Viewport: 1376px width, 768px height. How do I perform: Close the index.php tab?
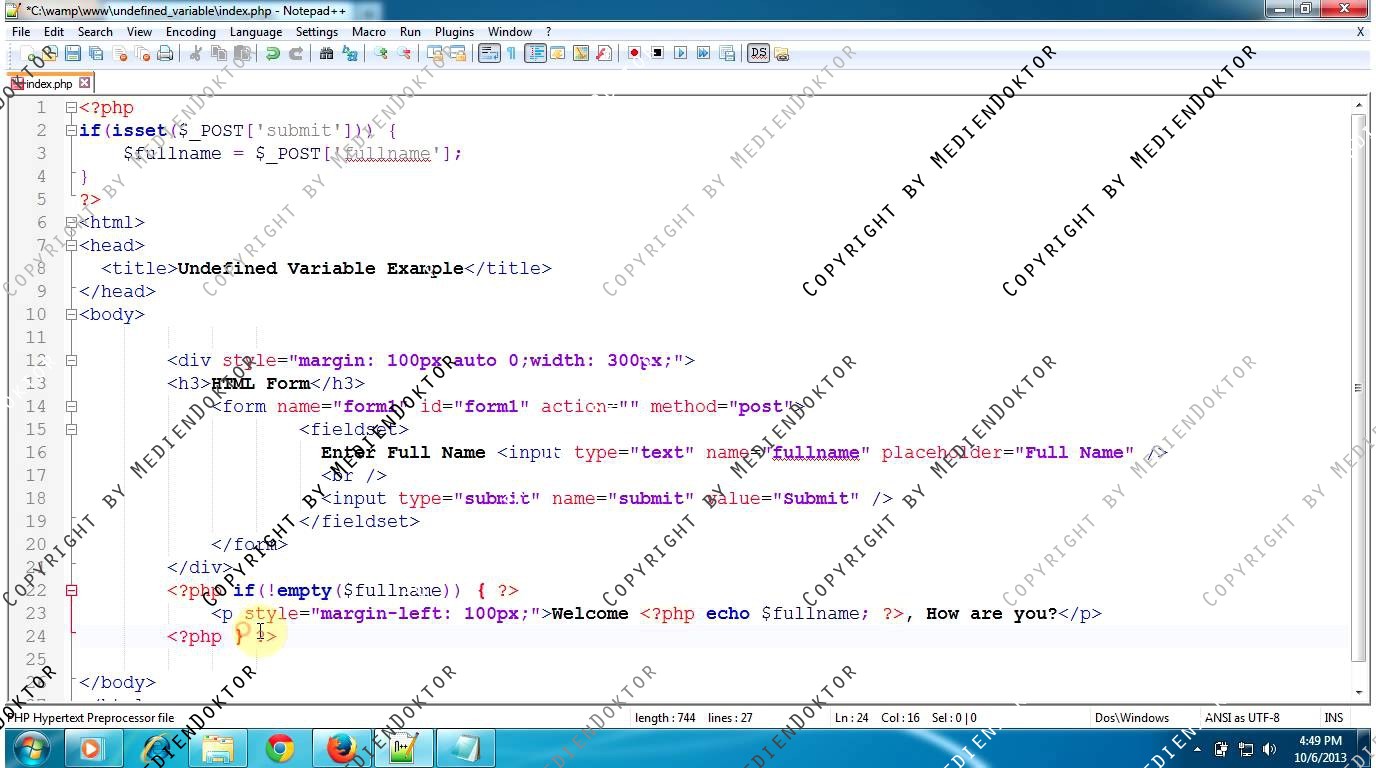85,83
